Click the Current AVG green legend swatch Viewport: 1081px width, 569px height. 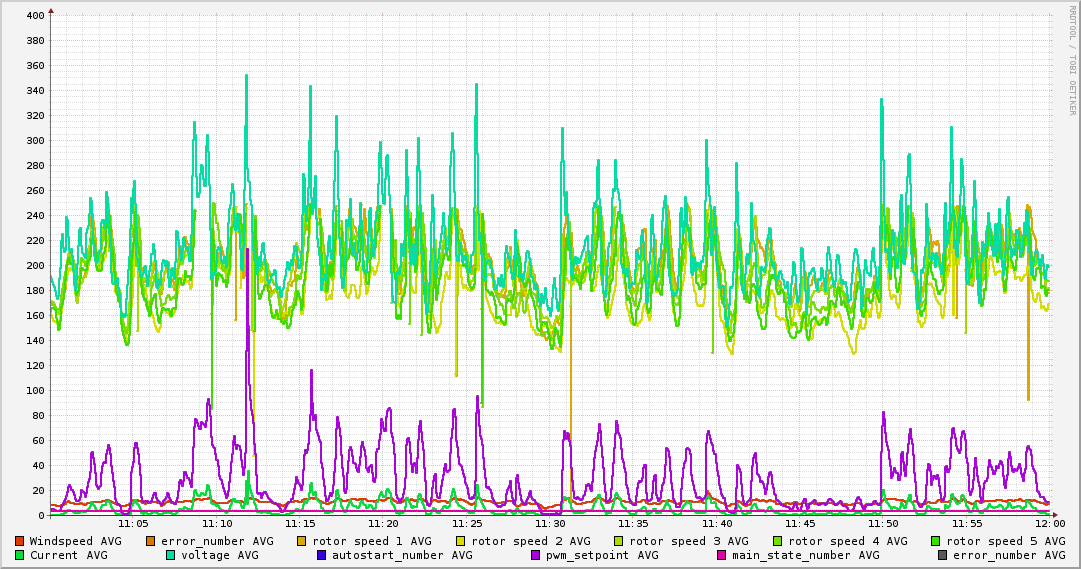coord(19,555)
